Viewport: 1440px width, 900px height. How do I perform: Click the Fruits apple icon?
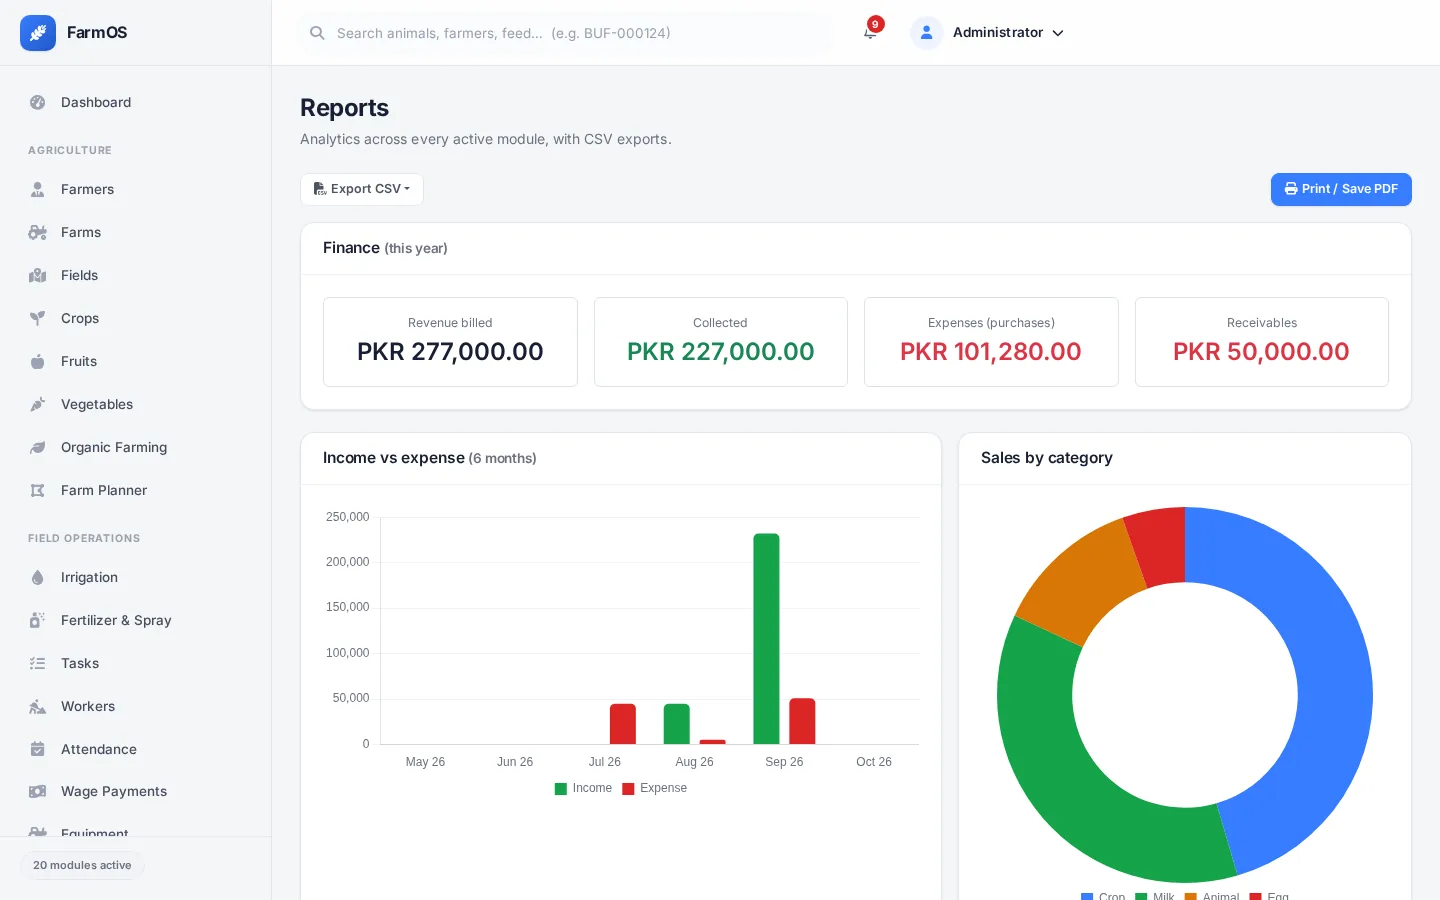click(x=38, y=361)
